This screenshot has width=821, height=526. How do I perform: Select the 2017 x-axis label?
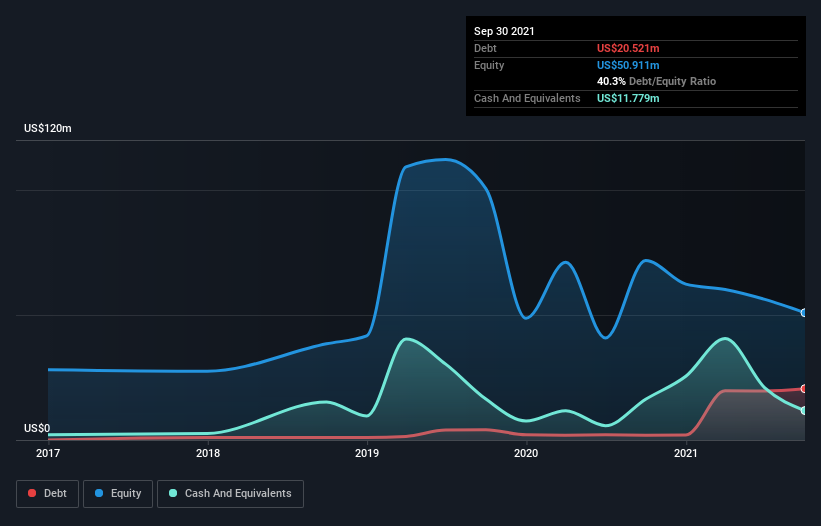click(48, 453)
